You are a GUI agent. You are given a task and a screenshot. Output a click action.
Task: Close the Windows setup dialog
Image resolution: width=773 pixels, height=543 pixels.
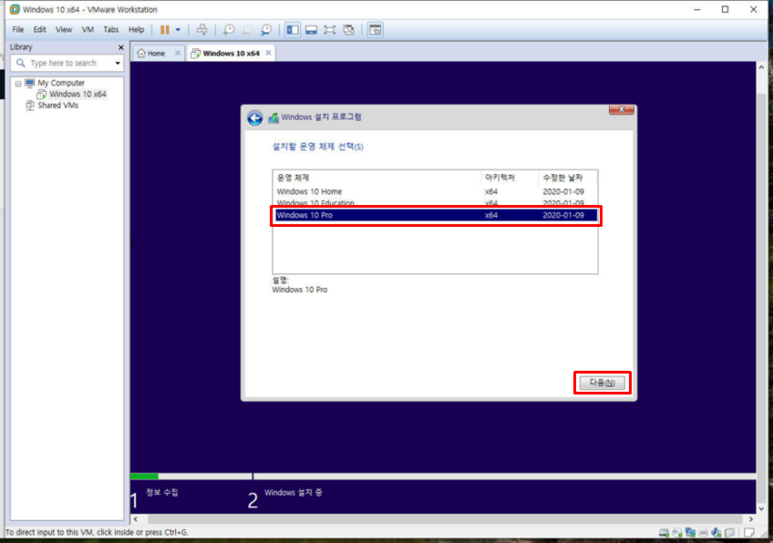click(621, 109)
